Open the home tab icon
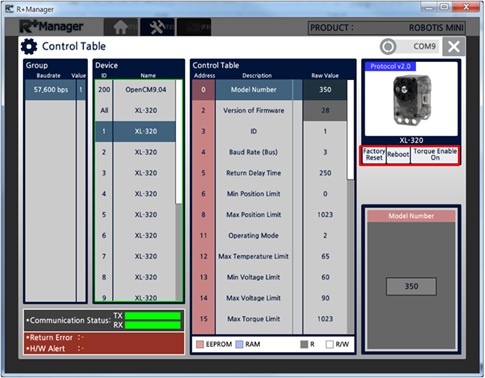The height and width of the screenshot is (378, 485). [x=121, y=27]
